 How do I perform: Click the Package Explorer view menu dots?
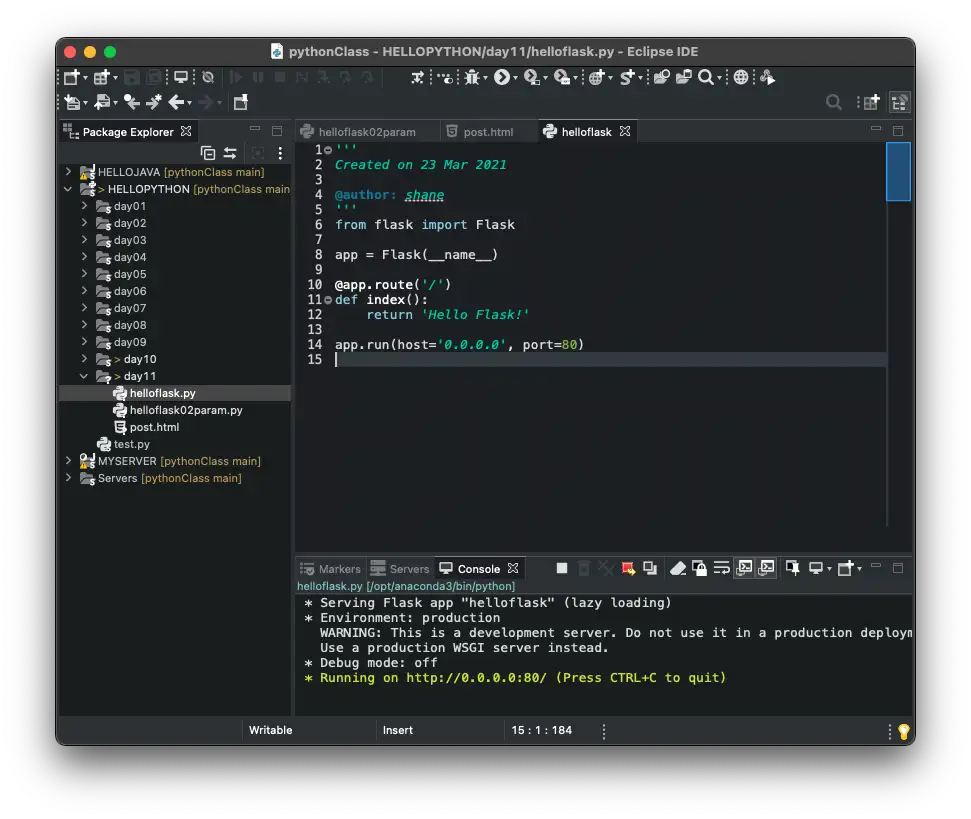click(x=280, y=153)
